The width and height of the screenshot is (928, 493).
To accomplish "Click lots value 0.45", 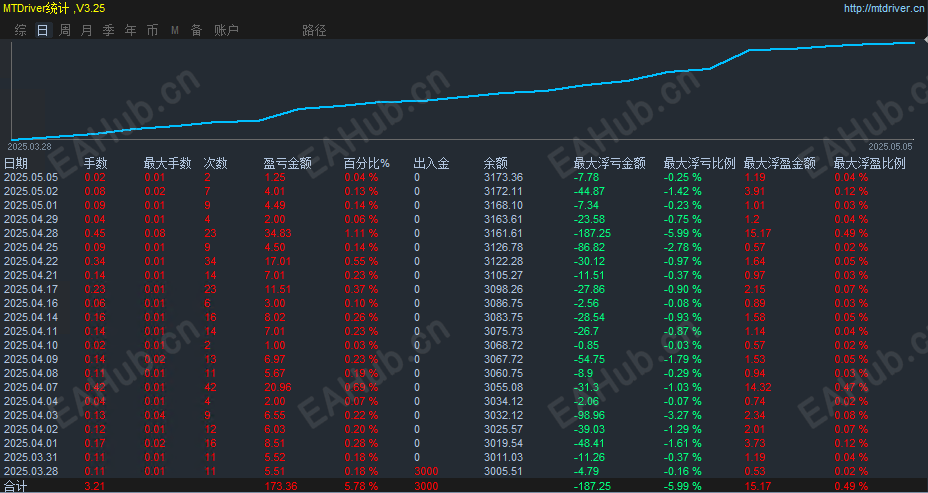I will (95, 233).
